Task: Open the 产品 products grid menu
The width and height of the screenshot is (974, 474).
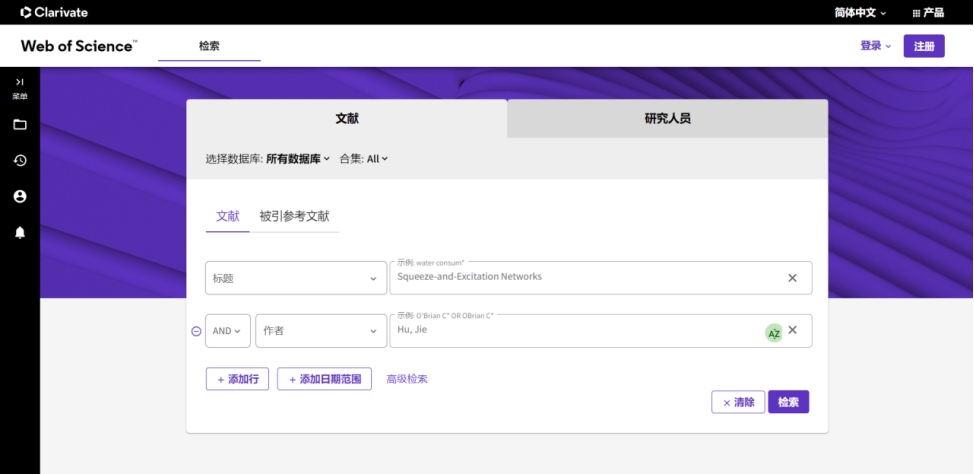Action: pyautogui.click(x=928, y=12)
